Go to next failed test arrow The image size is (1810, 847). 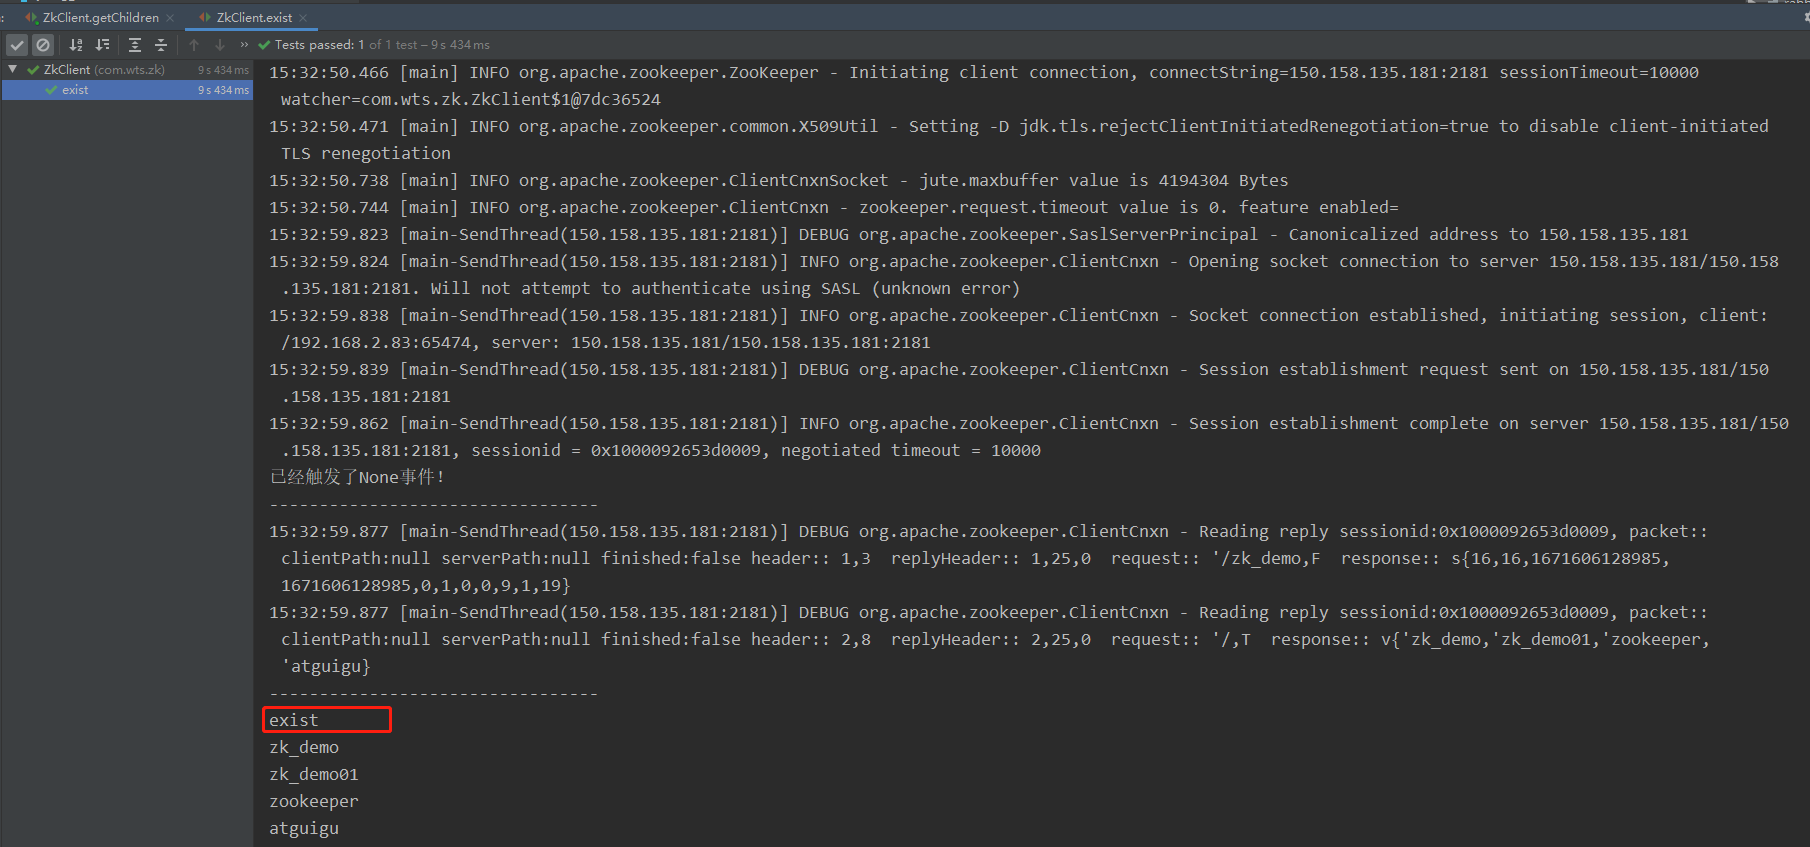[x=220, y=45]
